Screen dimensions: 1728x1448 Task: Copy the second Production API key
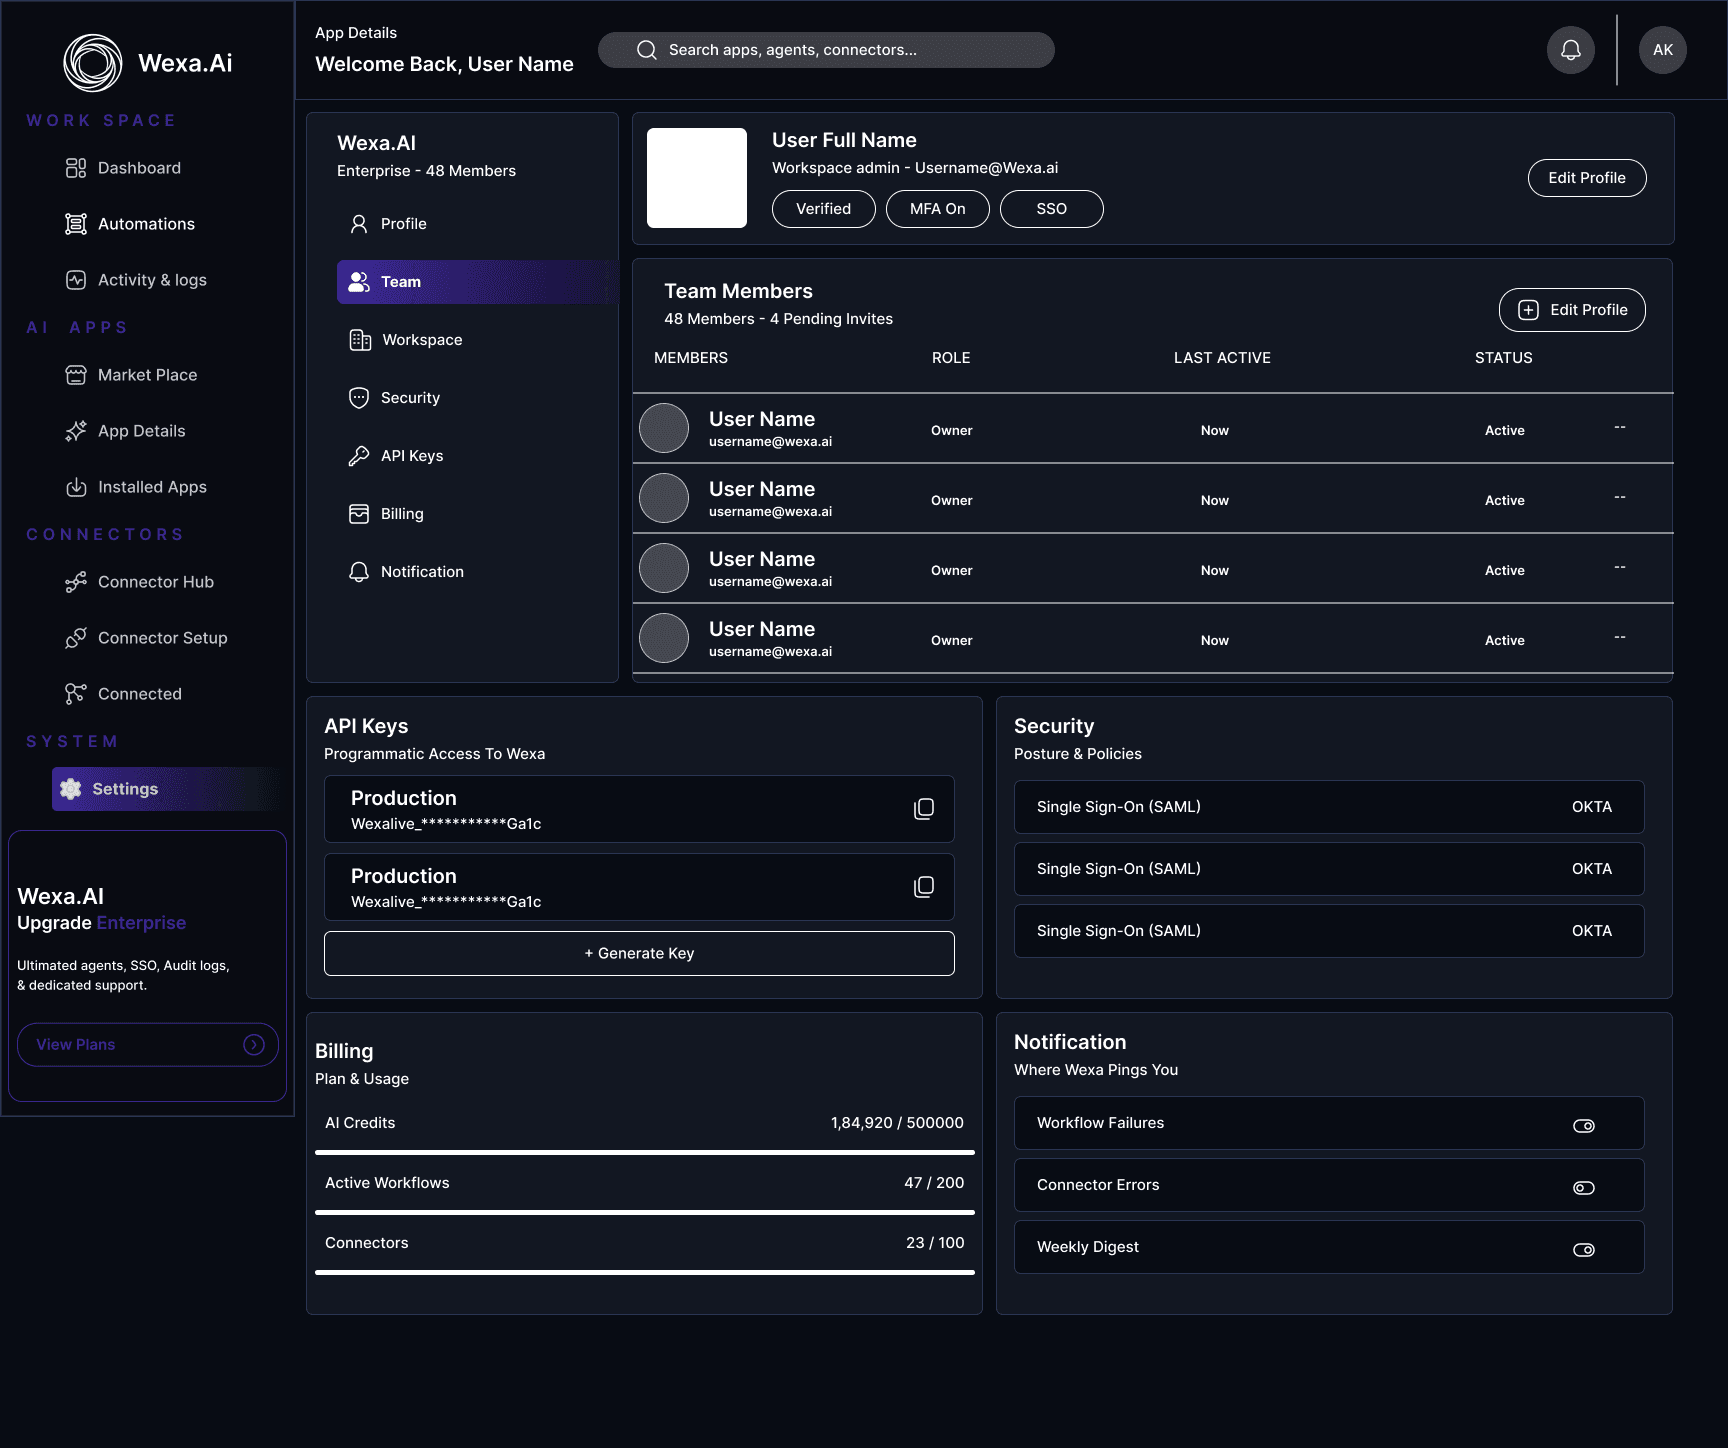tap(924, 887)
